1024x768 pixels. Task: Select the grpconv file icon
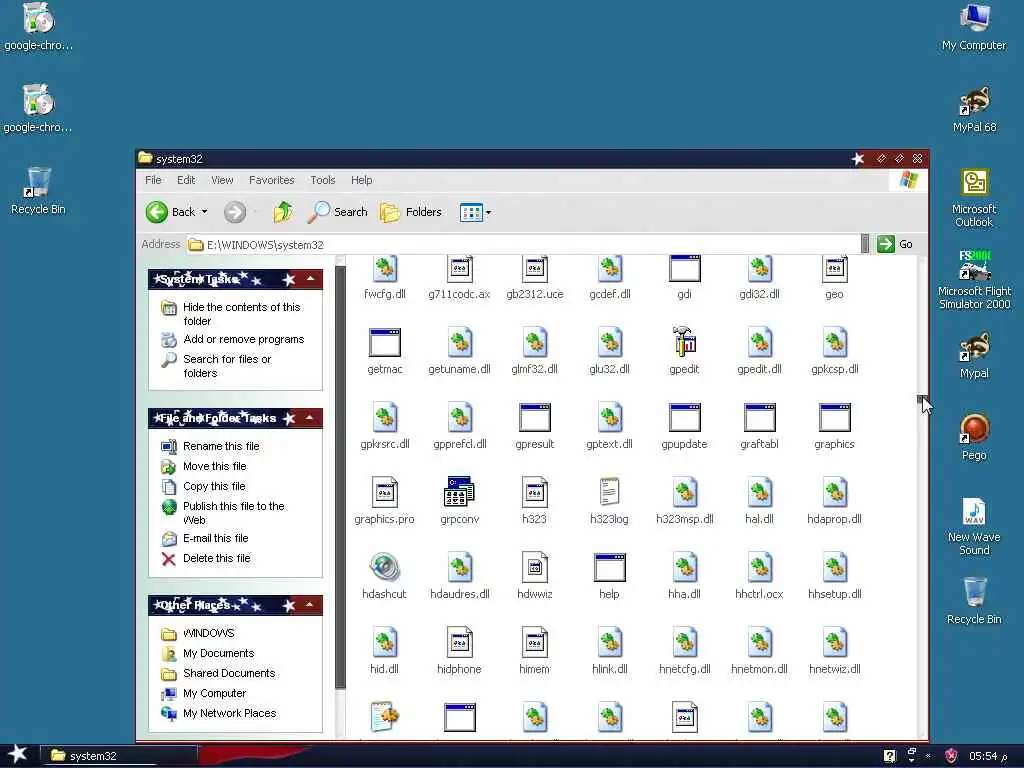pyautogui.click(x=459, y=492)
